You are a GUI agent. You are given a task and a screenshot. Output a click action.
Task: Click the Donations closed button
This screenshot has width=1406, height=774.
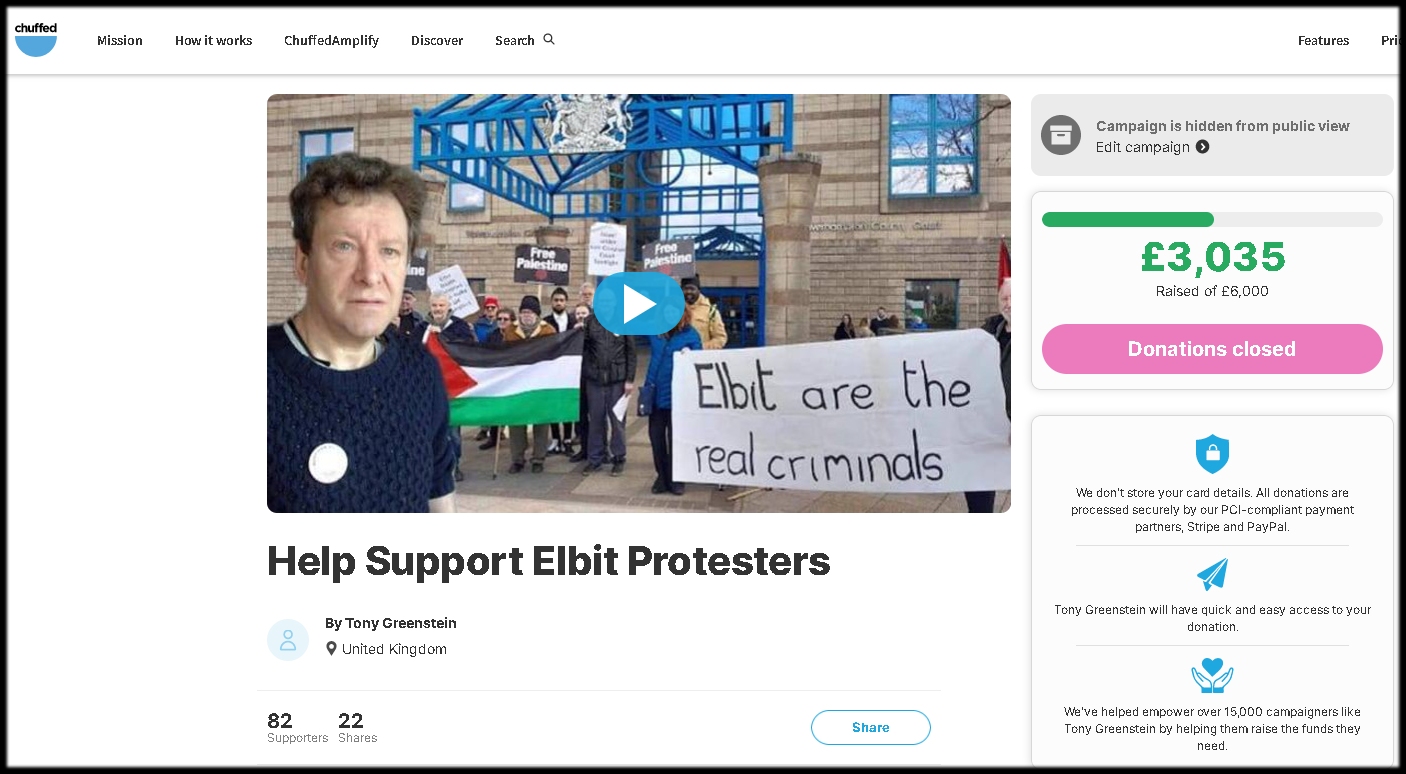point(1212,349)
